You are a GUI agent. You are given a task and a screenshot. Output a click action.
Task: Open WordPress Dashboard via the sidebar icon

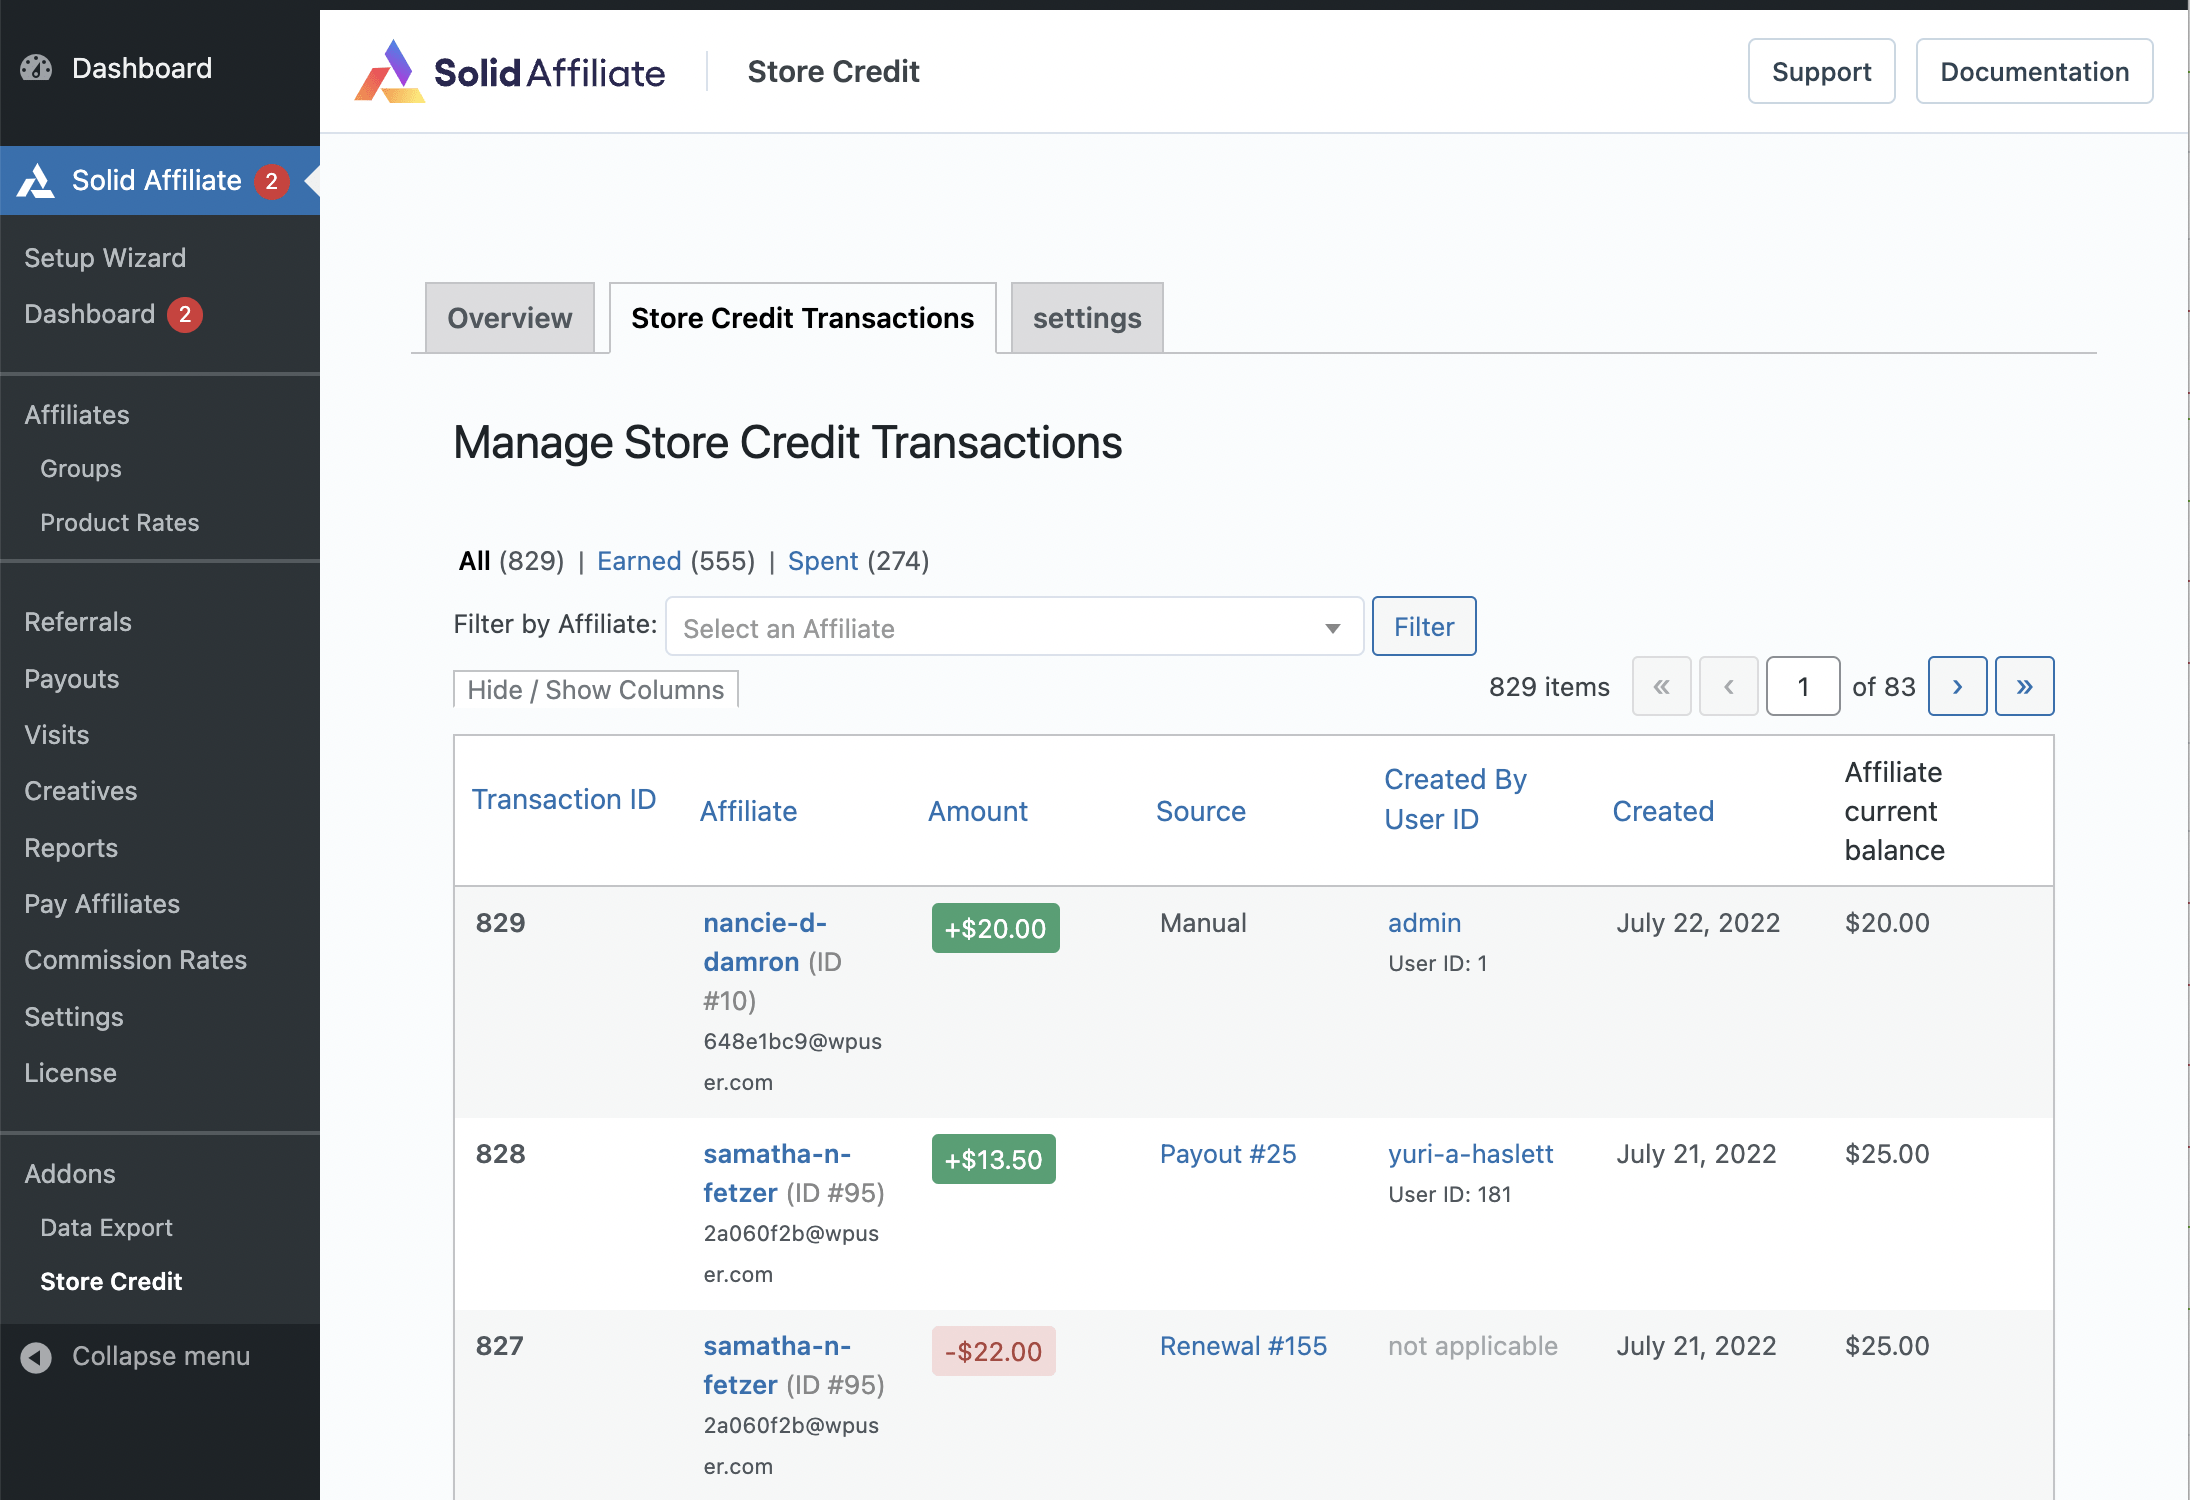click(36, 68)
